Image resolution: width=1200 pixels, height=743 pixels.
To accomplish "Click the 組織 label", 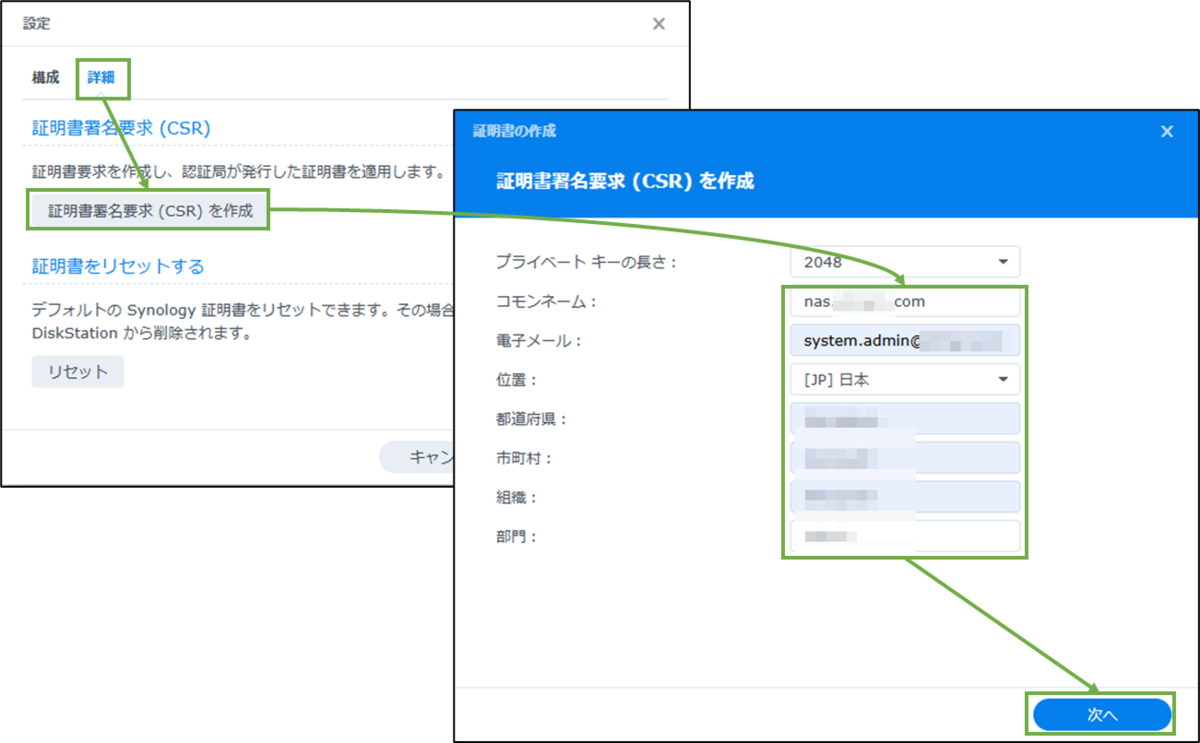I will click(517, 497).
